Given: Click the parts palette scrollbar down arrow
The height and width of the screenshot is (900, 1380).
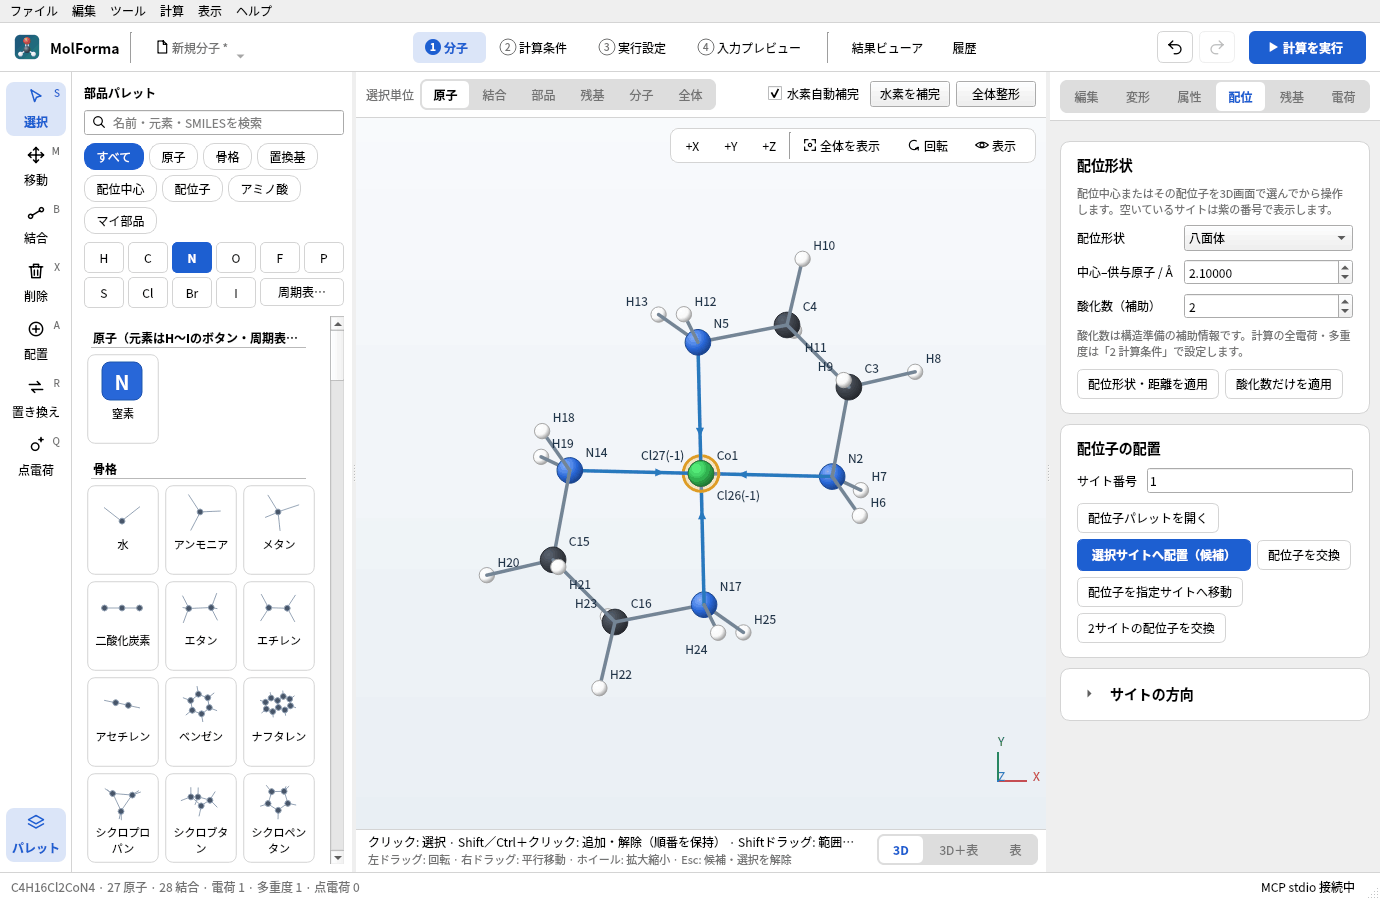Looking at the screenshot, I should click(x=337, y=857).
